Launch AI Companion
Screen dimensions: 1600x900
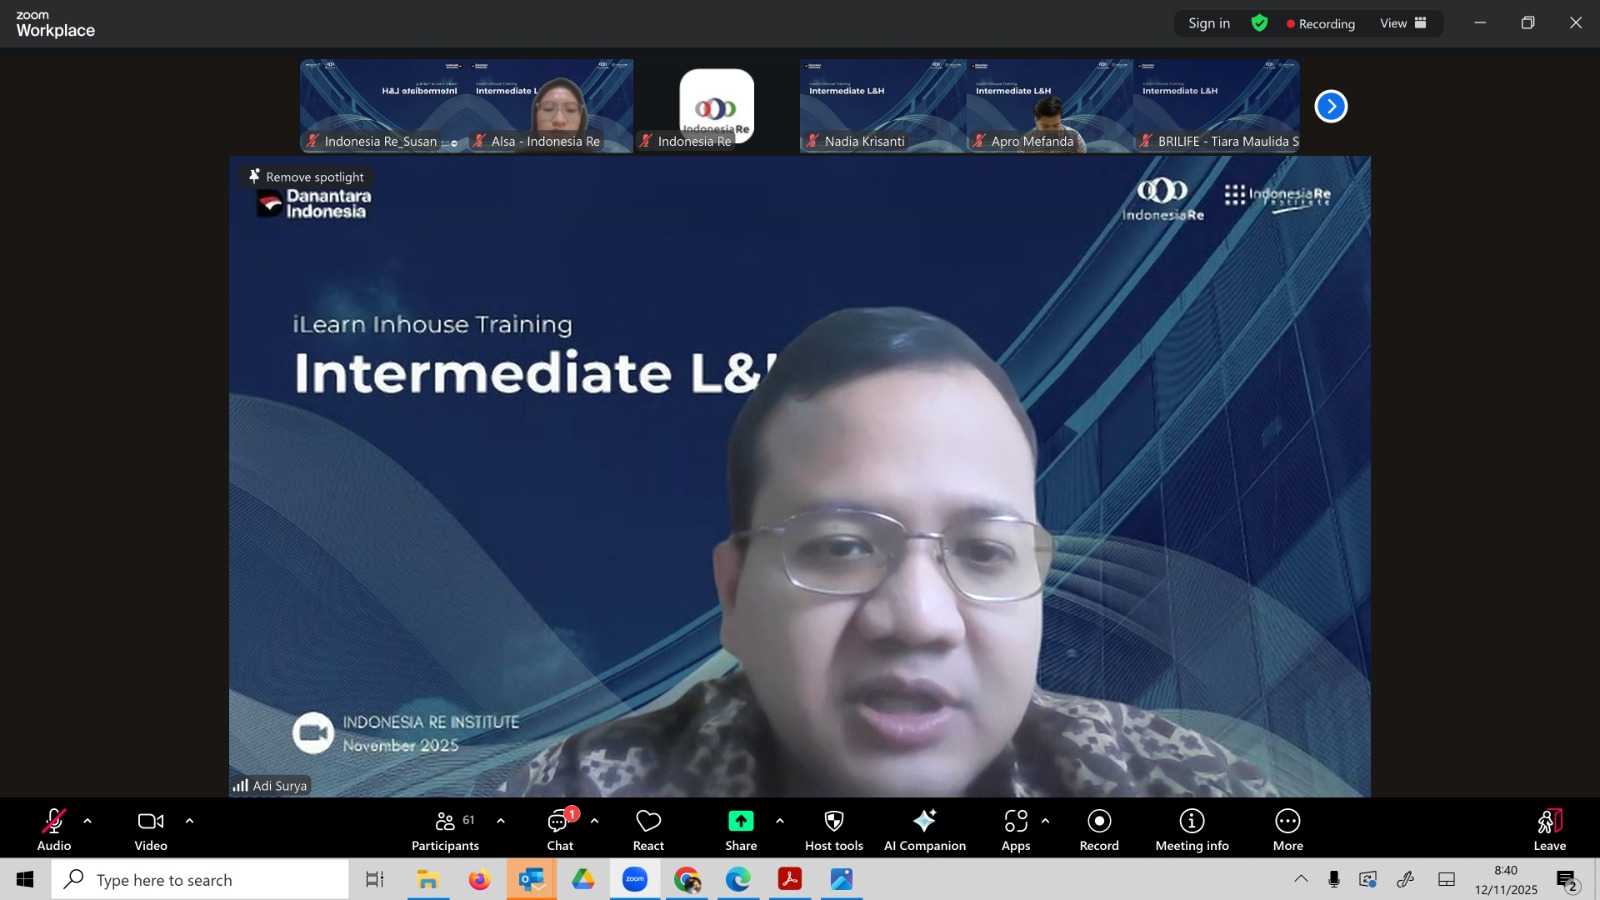pos(924,830)
